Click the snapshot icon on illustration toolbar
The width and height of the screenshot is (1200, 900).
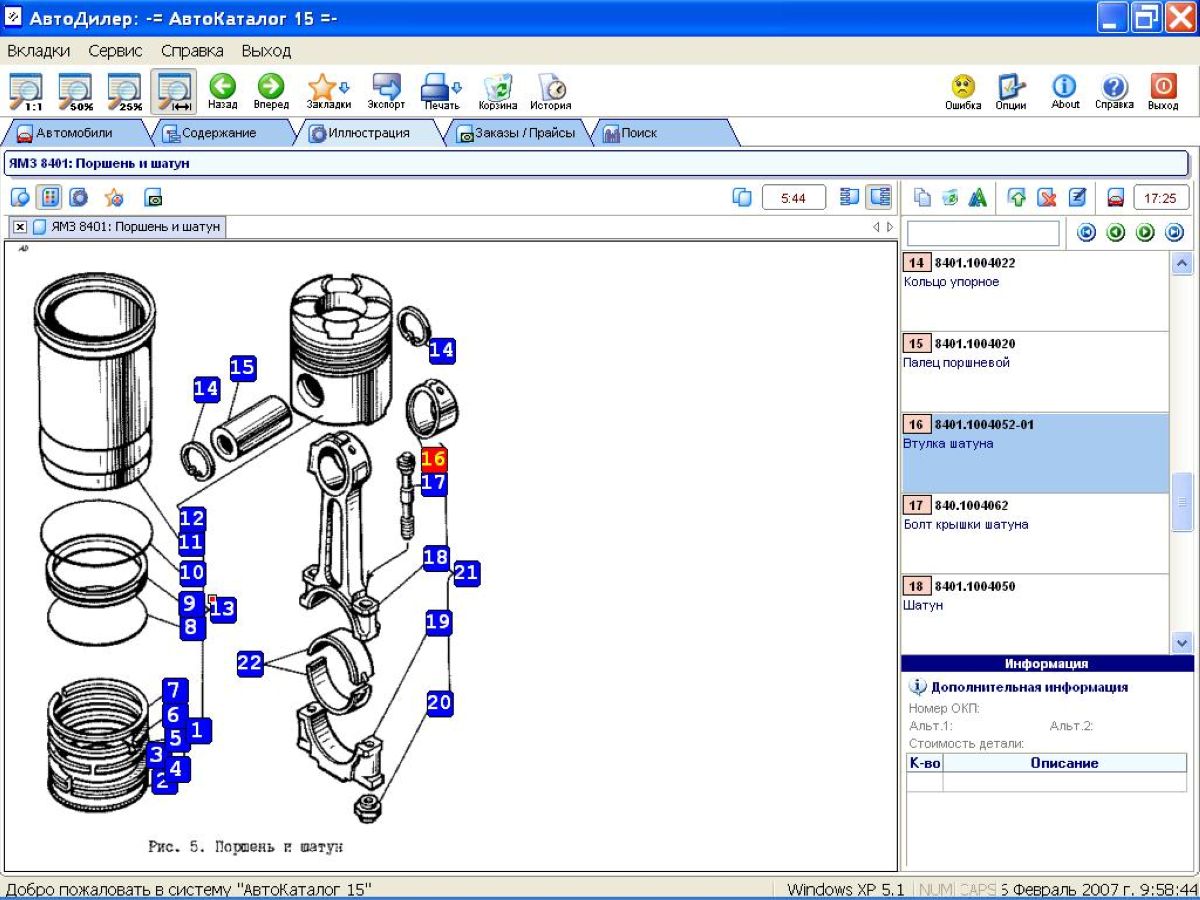(x=153, y=197)
